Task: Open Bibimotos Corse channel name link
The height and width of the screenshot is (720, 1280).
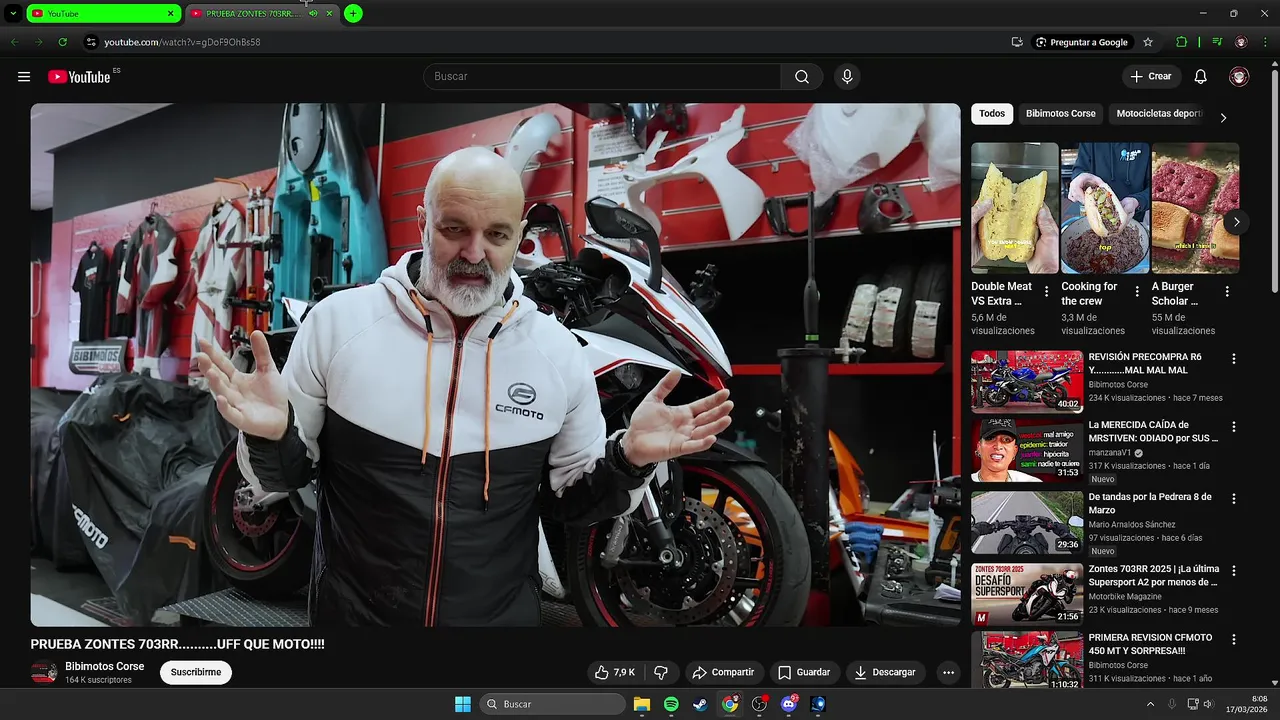Action: click(105, 667)
